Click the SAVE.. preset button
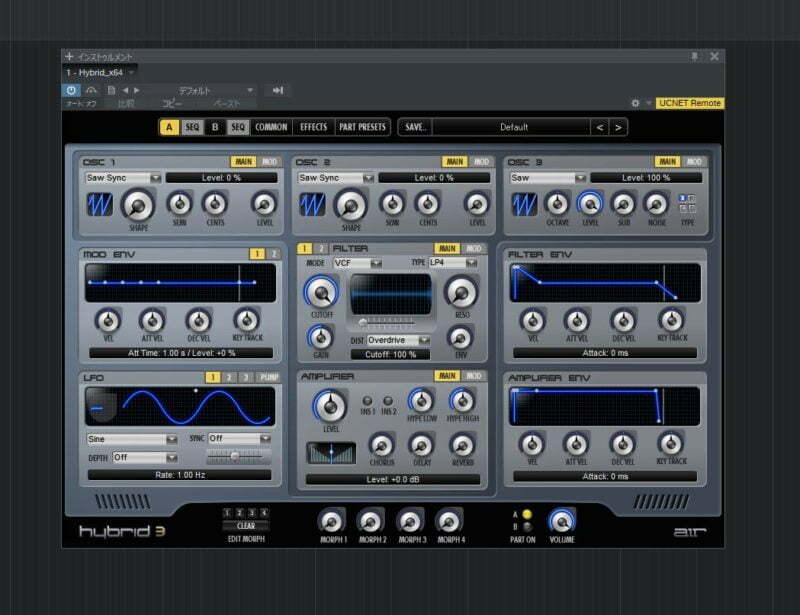Image resolution: width=800 pixels, height=615 pixels. coord(415,127)
